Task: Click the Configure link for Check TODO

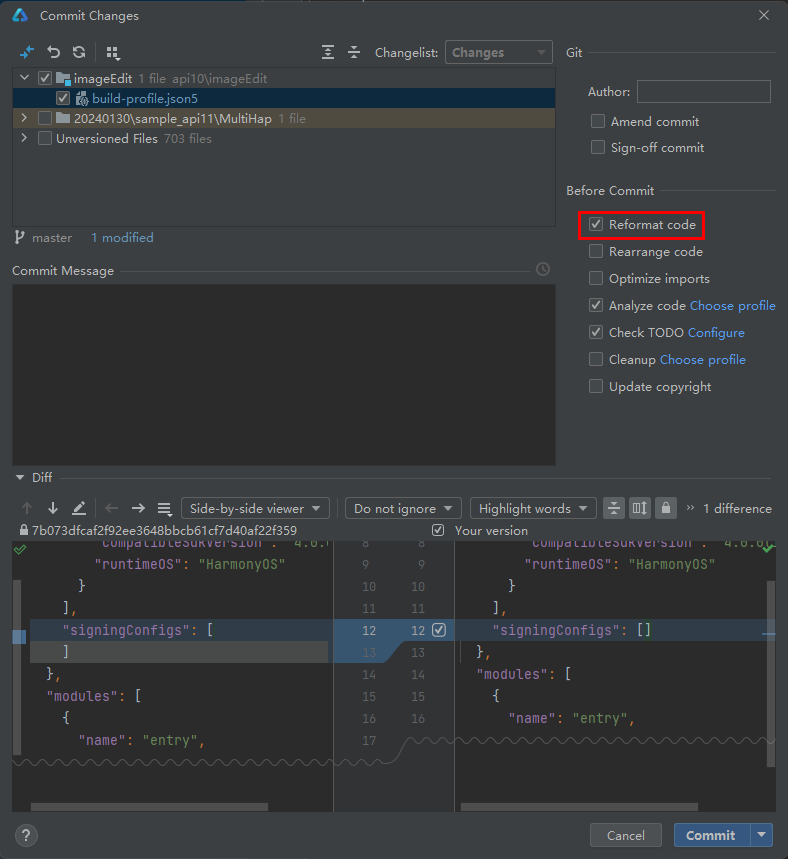Action: coord(716,332)
